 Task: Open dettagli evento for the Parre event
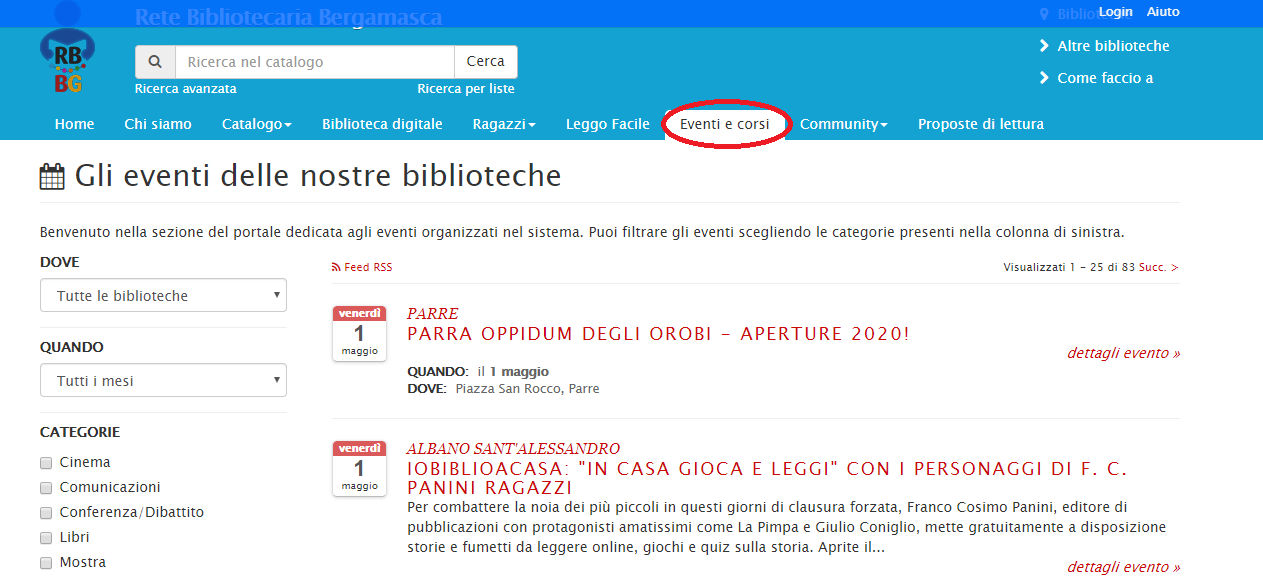(1123, 353)
